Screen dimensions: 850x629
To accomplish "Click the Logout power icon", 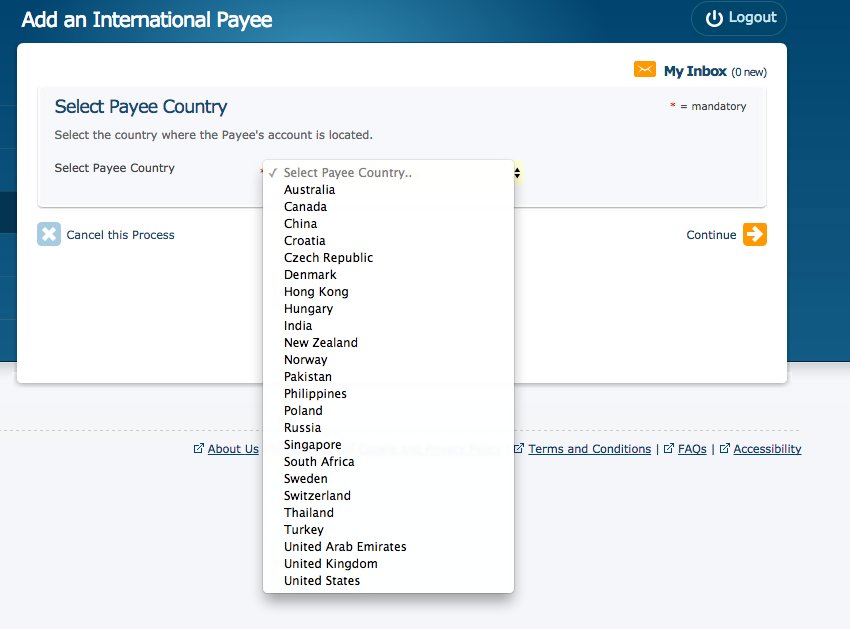I will tap(714, 18).
